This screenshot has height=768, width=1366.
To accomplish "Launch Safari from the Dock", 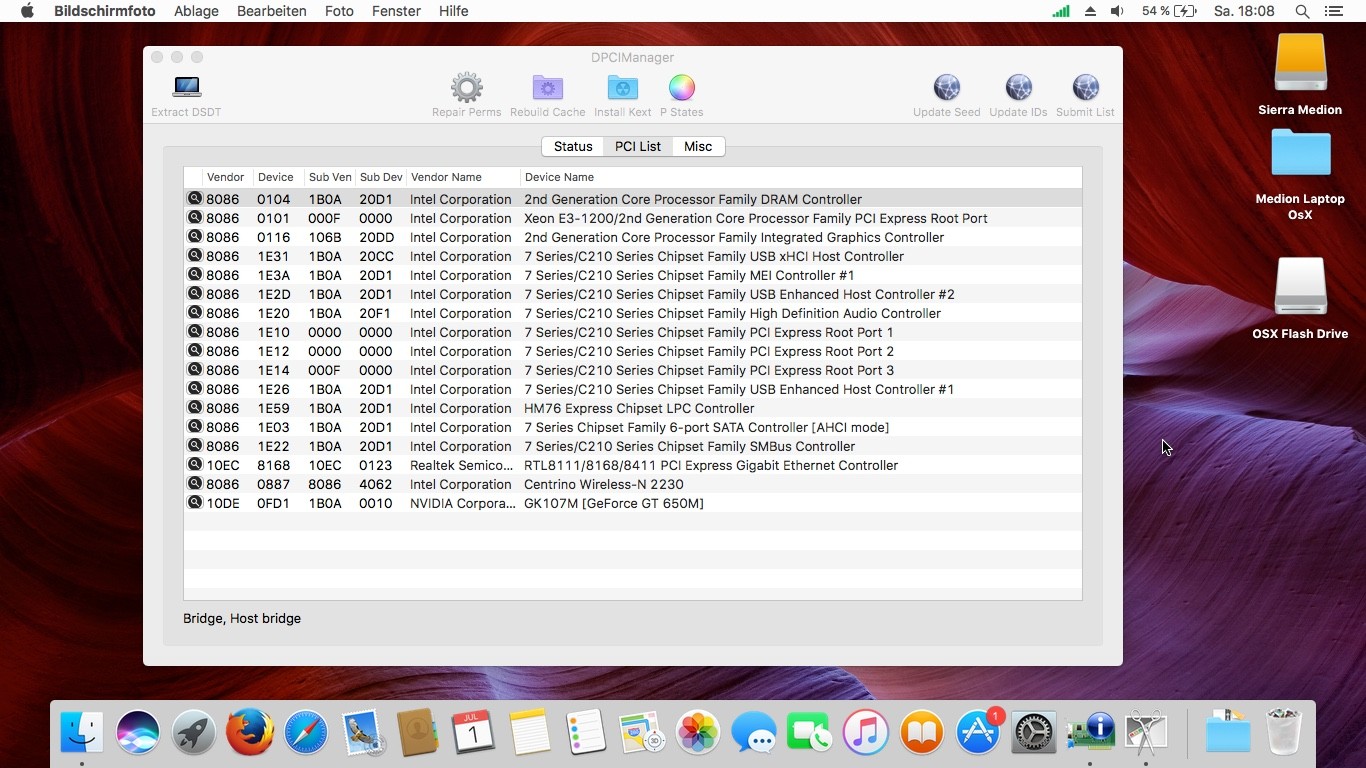I will (x=306, y=732).
